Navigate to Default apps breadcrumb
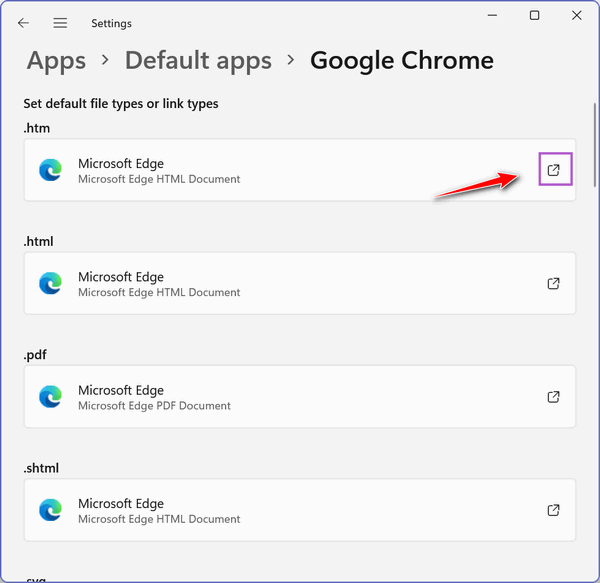Screen dimensions: 600x583 tap(198, 60)
